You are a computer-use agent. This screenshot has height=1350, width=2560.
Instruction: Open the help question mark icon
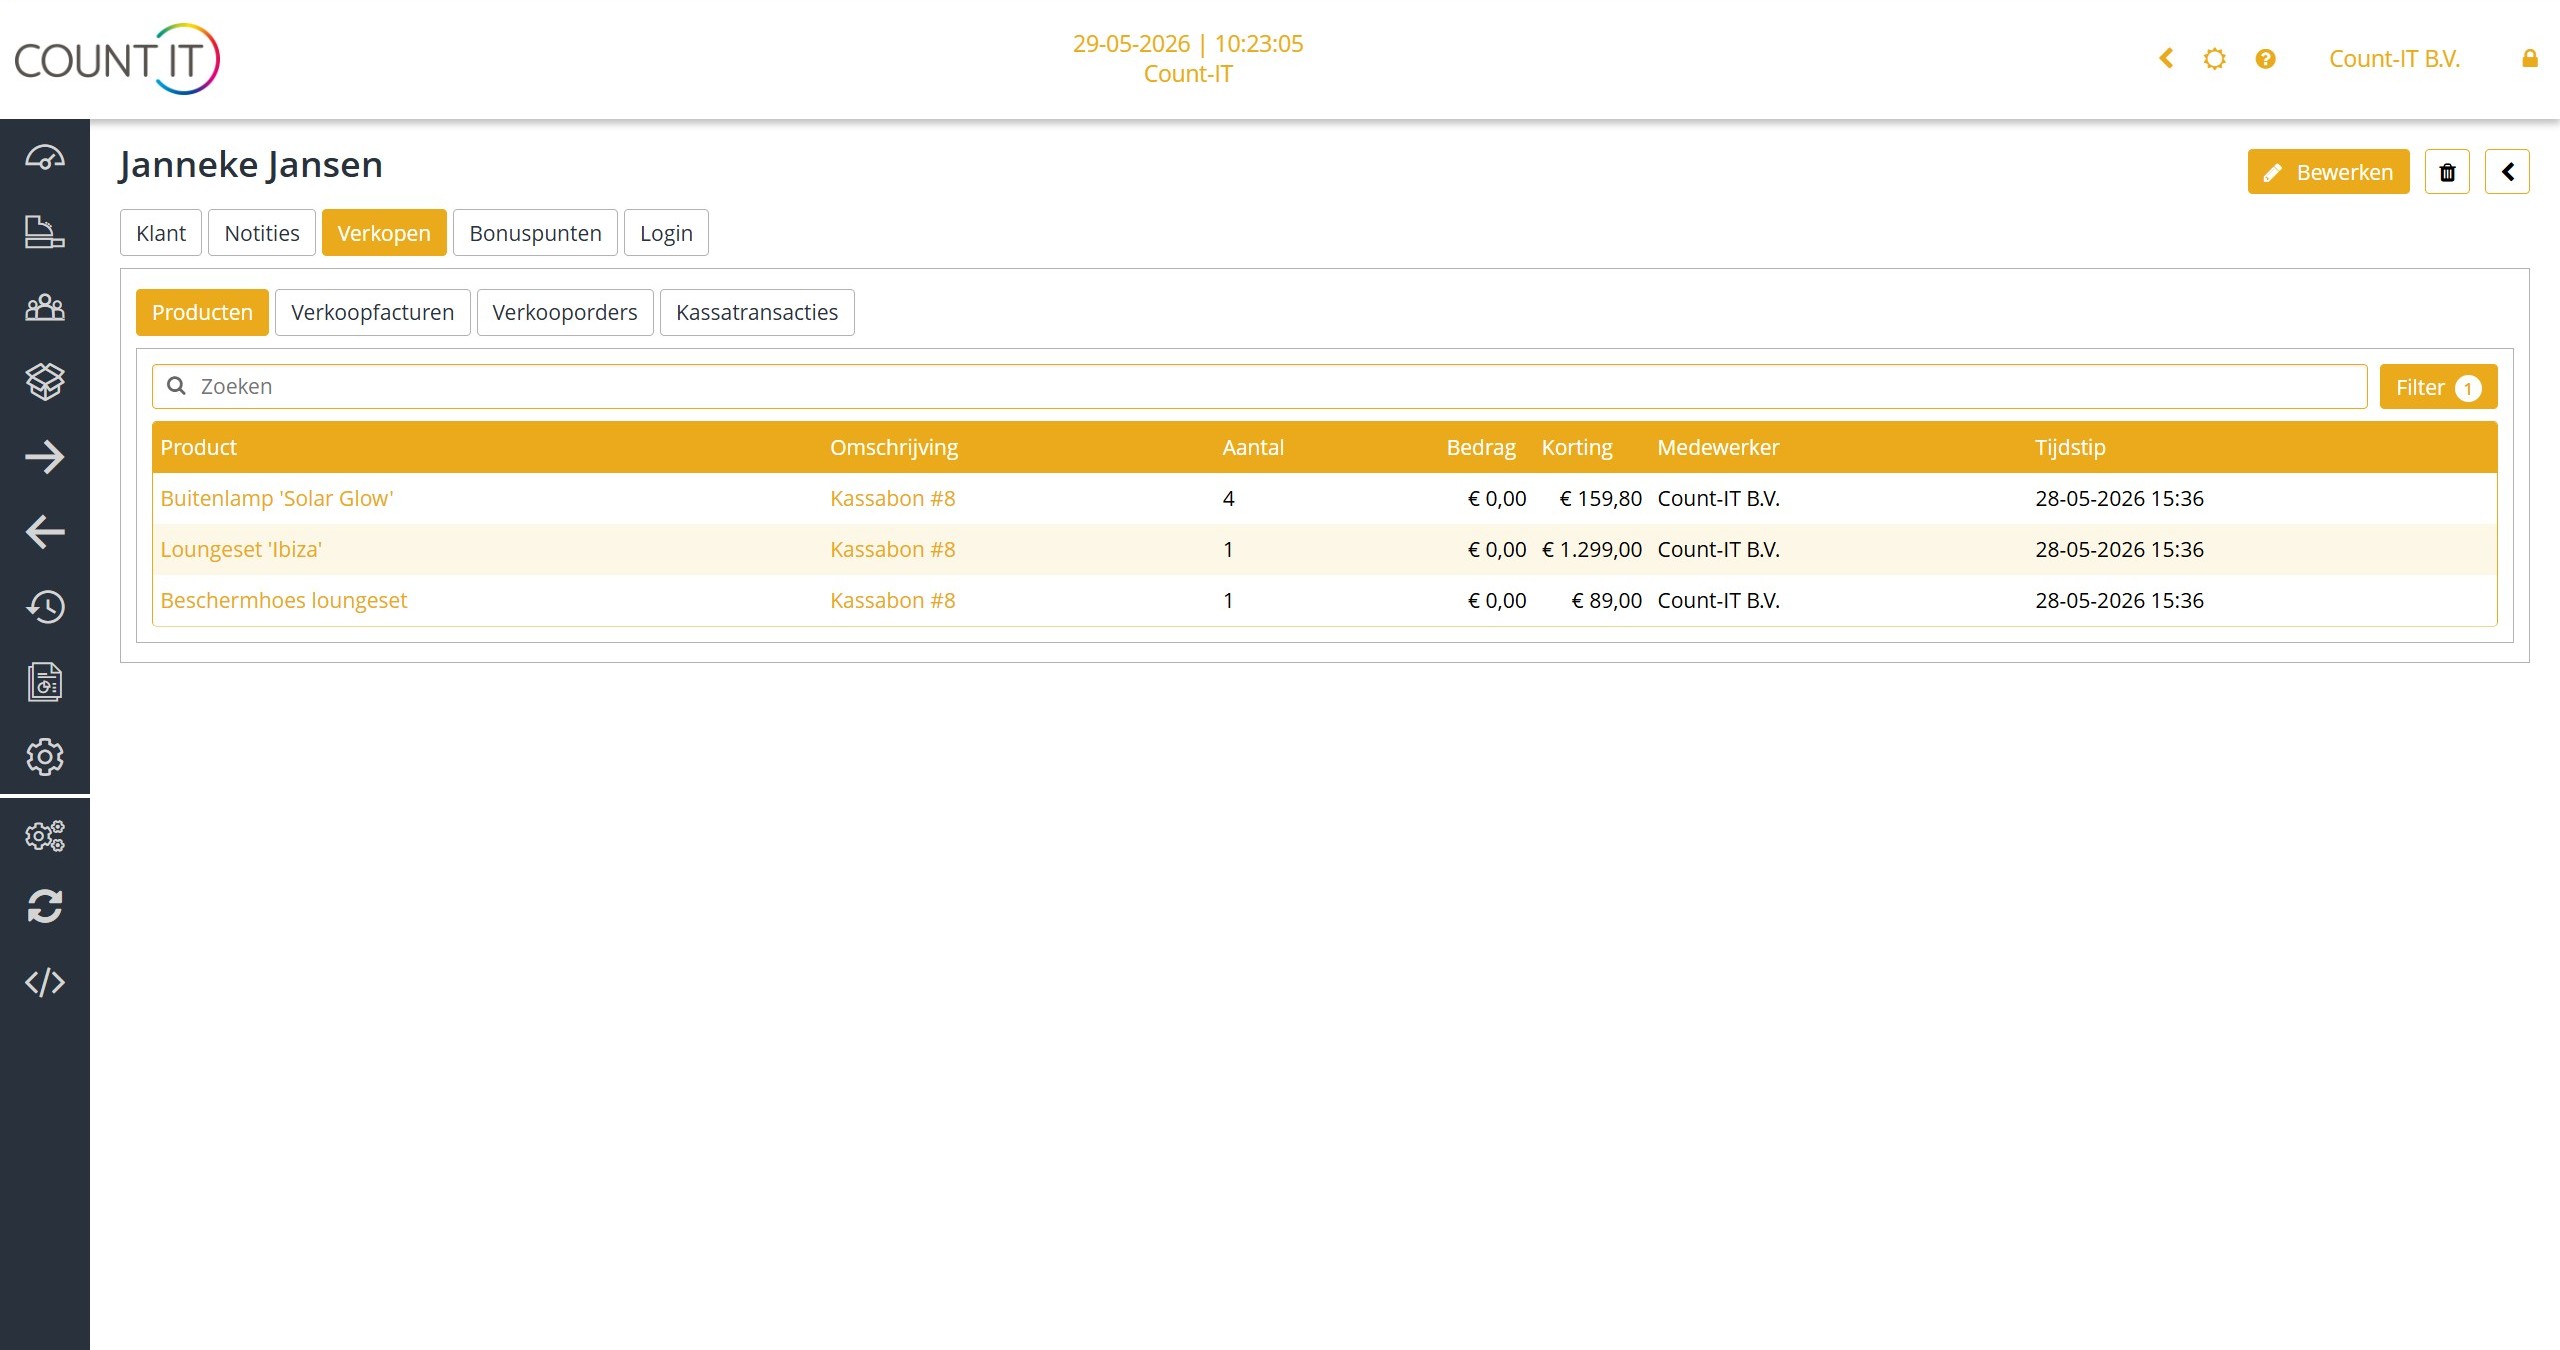click(2266, 59)
